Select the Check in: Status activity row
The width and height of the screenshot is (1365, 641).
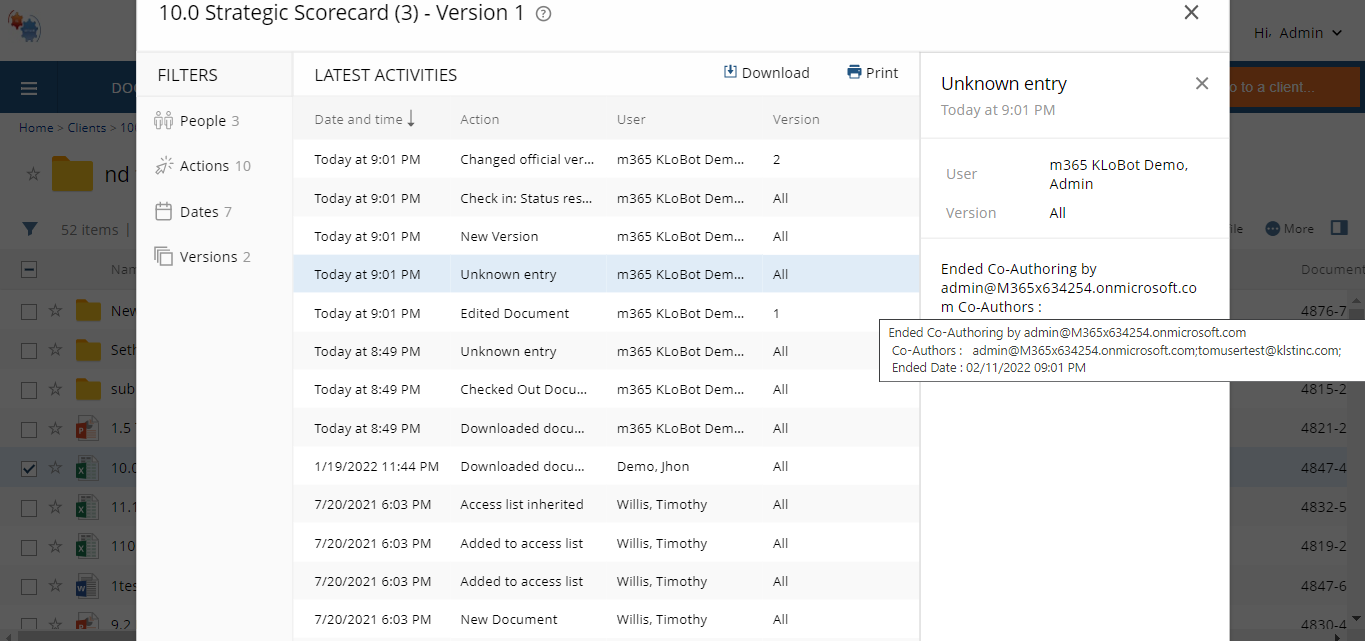(606, 198)
